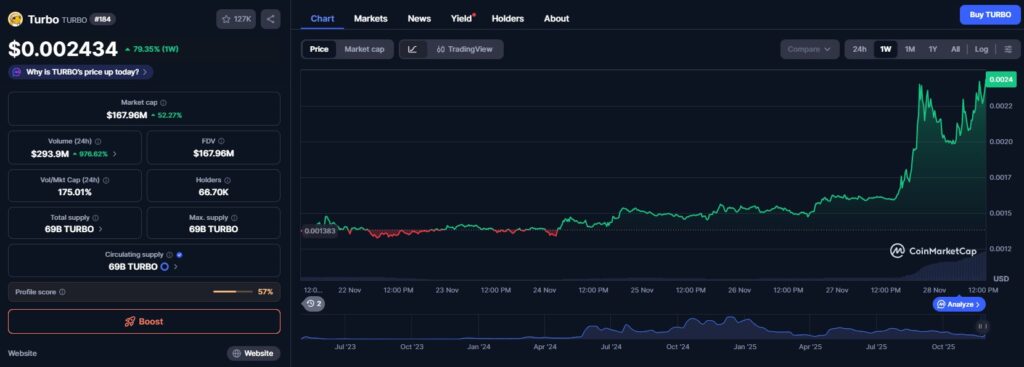Image resolution: width=1024 pixels, height=367 pixels.
Task: Click the $293.9M volume value
Action: pos(49,153)
